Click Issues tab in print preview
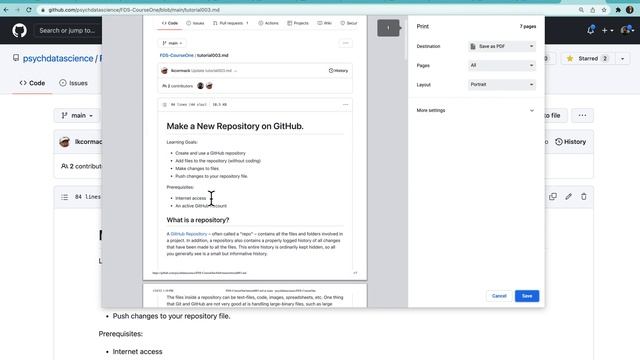 coord(195,23)
